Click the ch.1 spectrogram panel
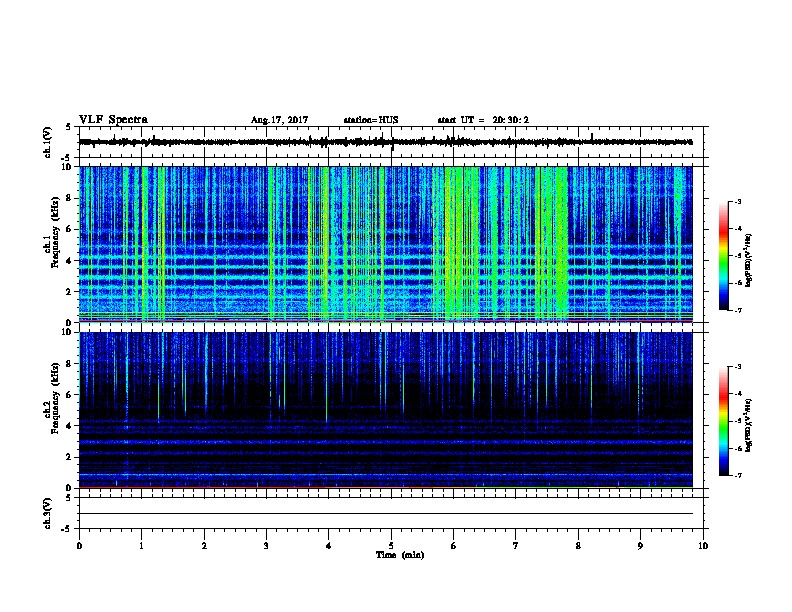792x612 pixels. click(x=385, y=244)
